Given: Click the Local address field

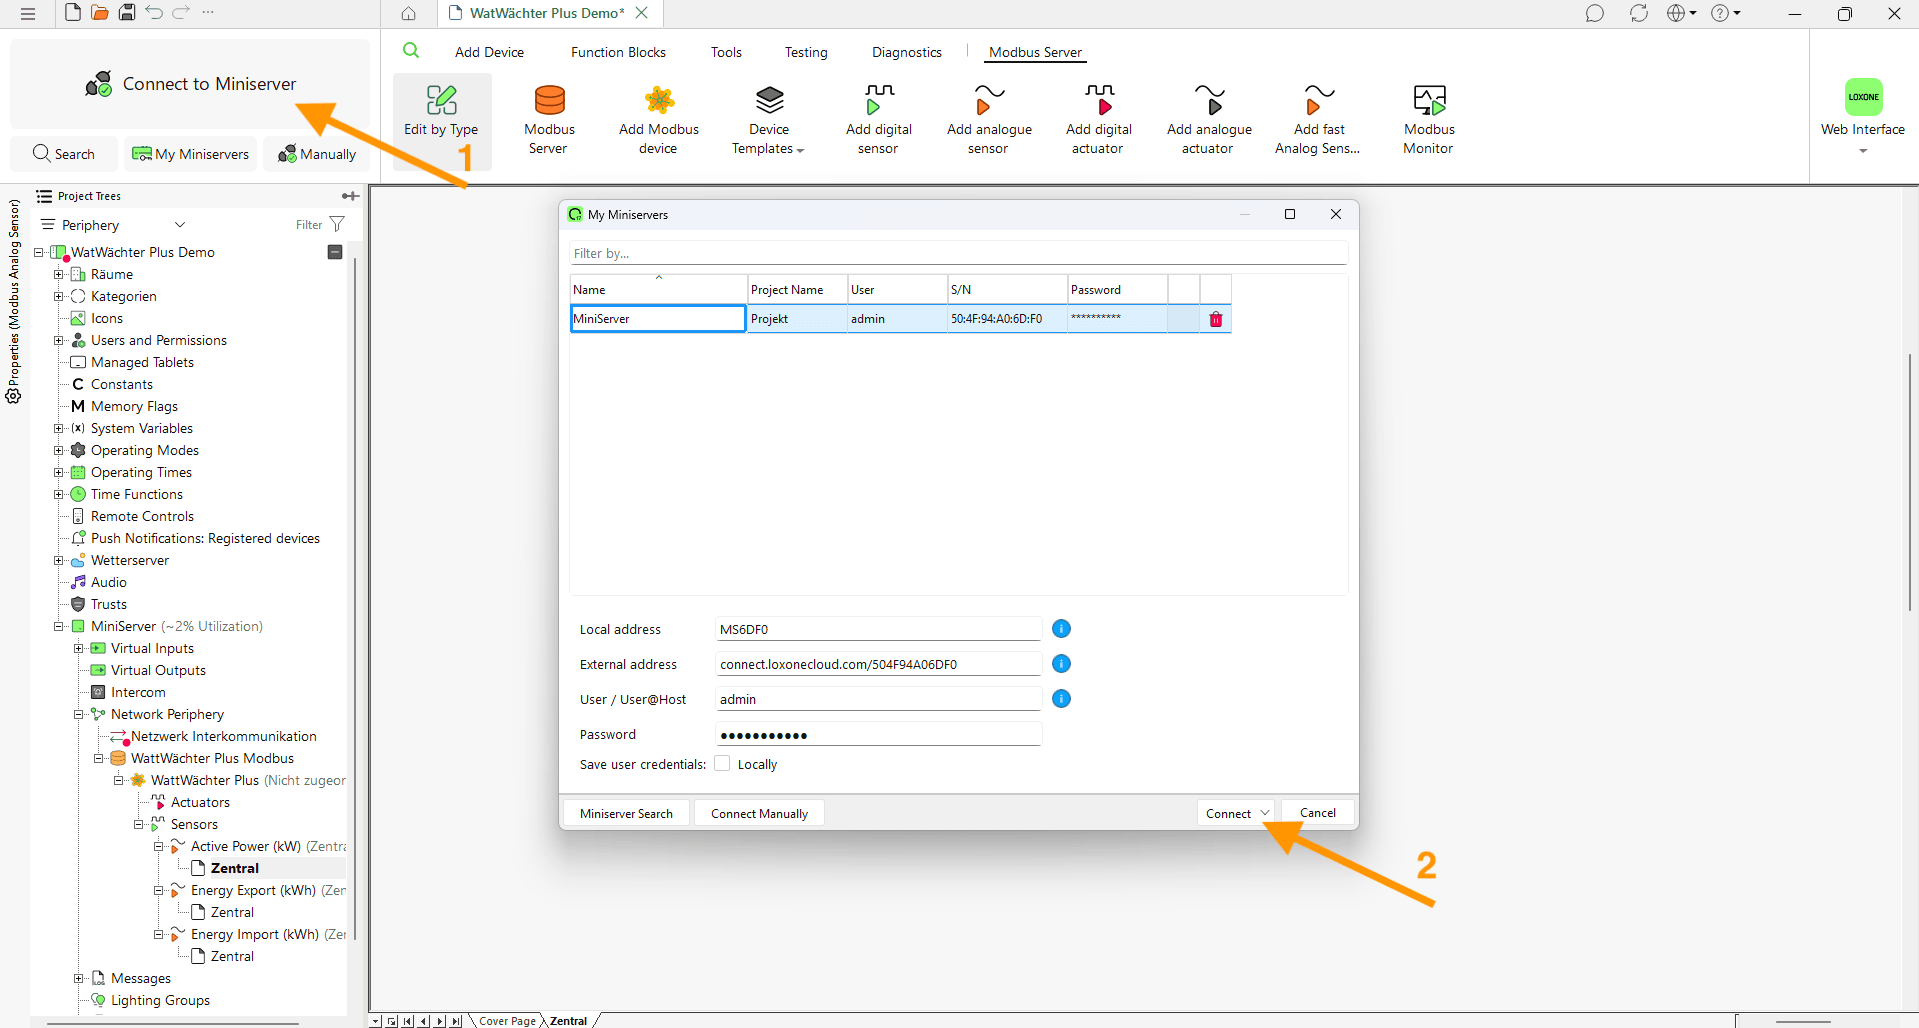Looking at the screenshot, I should click(879, 629).
